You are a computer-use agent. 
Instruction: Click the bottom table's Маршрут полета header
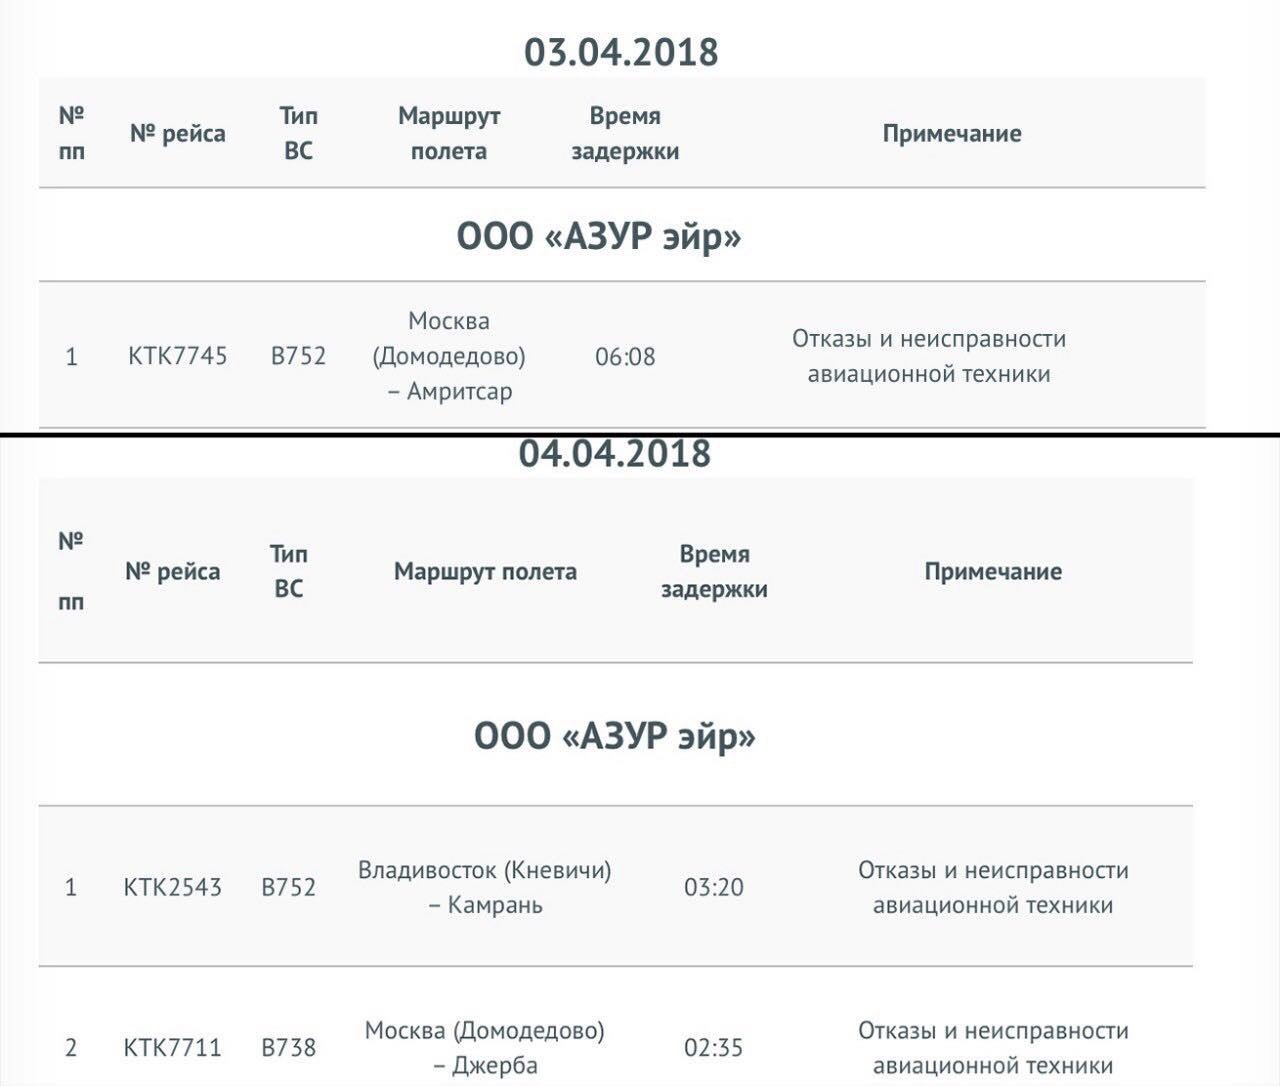485,571
